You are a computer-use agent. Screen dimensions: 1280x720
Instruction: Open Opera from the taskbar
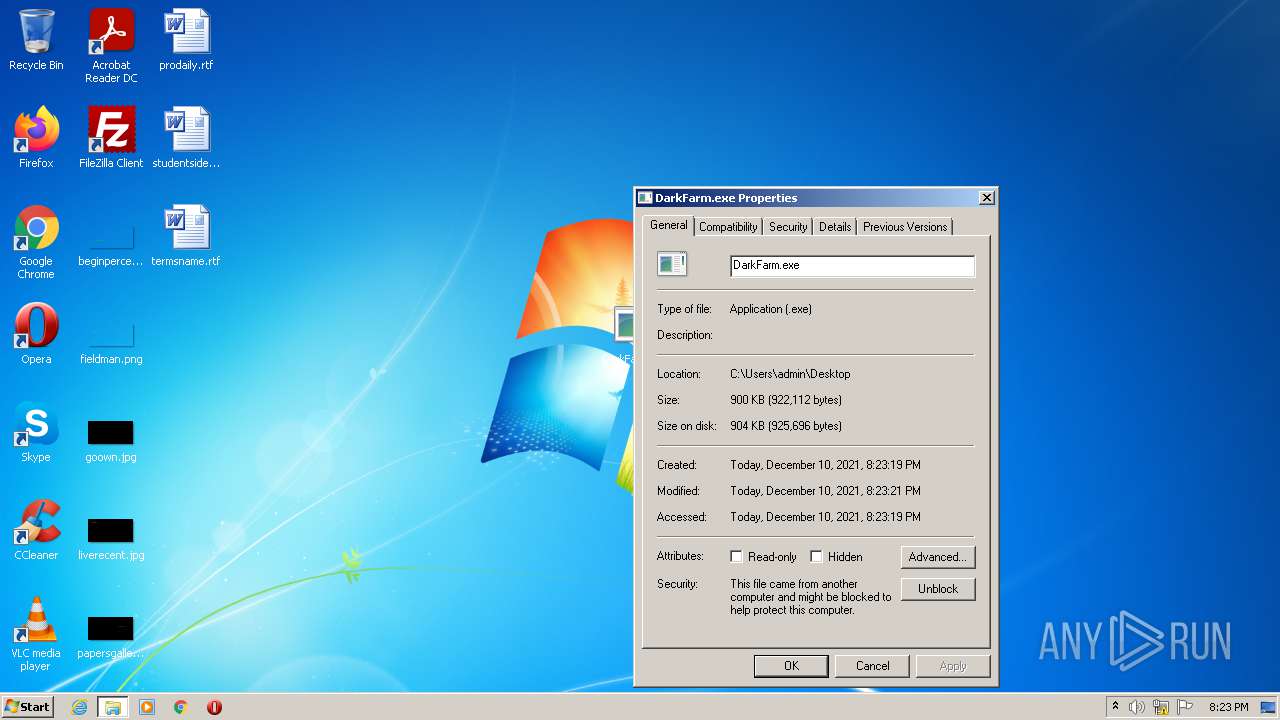tap(214, 707)
